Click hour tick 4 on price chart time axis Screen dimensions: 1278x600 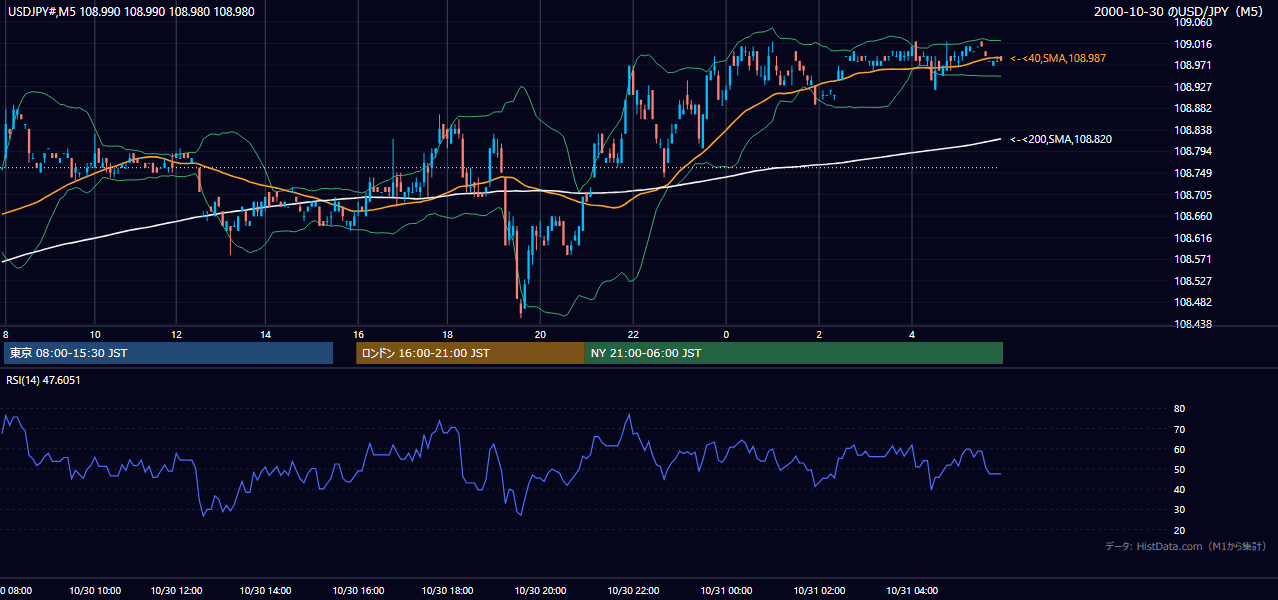[x=912, y=334]
